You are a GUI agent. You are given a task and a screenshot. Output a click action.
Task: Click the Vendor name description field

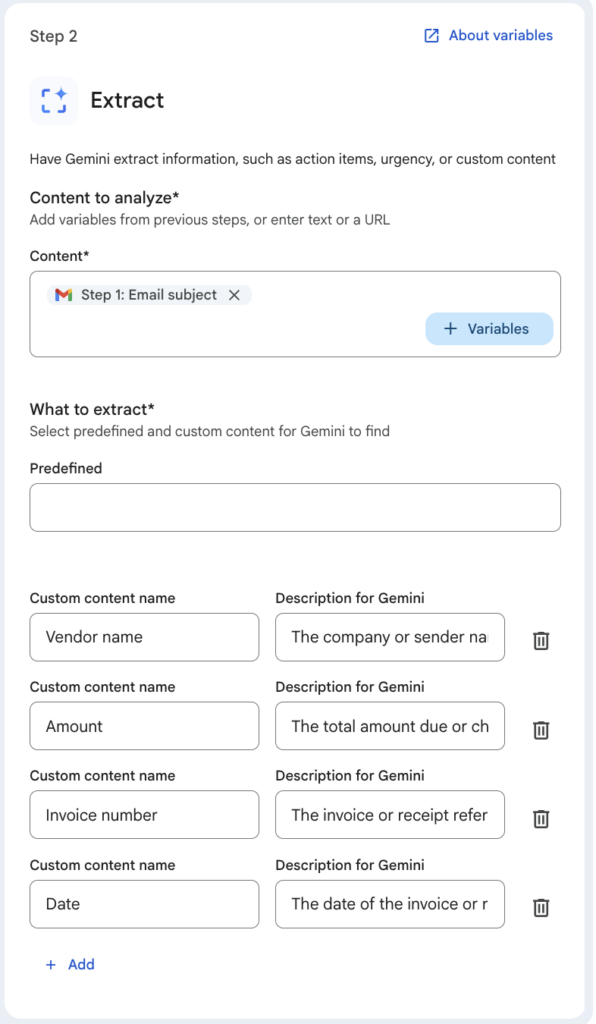(x=389, y=637)
